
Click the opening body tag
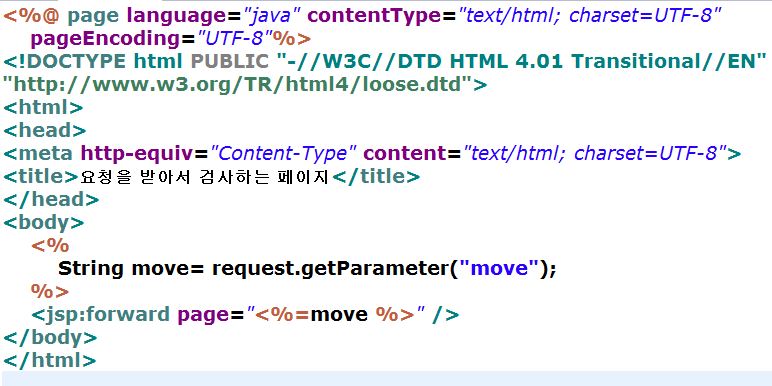[44, 223]
